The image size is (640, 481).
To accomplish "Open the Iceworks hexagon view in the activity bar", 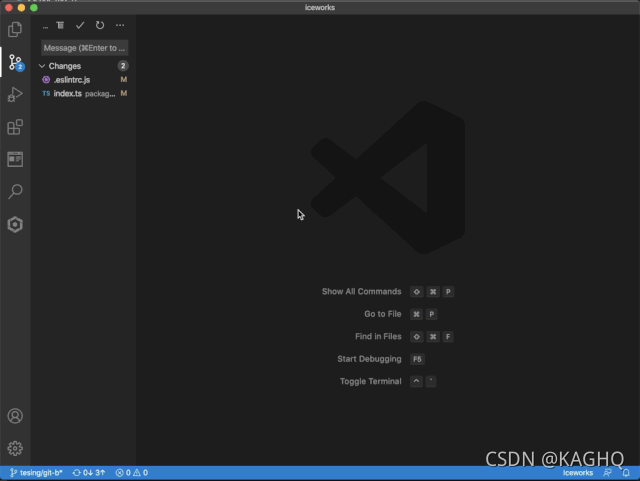I will click(15, 224).
